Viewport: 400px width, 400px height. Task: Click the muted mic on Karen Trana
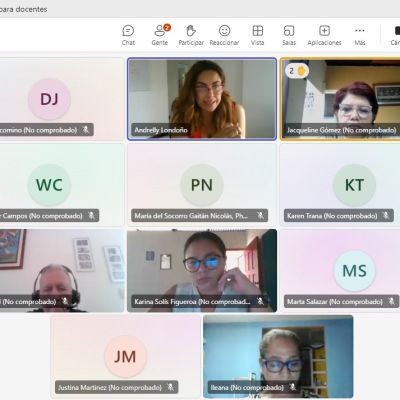[x=386, y=215]
